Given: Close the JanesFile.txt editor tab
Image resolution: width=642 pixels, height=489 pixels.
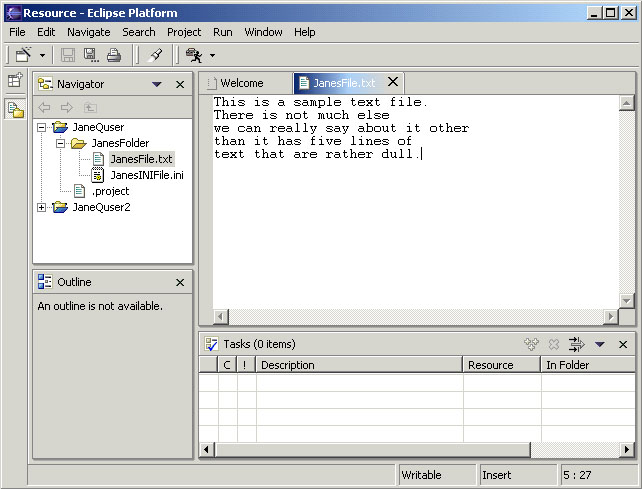Looking at the screenshot, I should click(x=393, y=82).
